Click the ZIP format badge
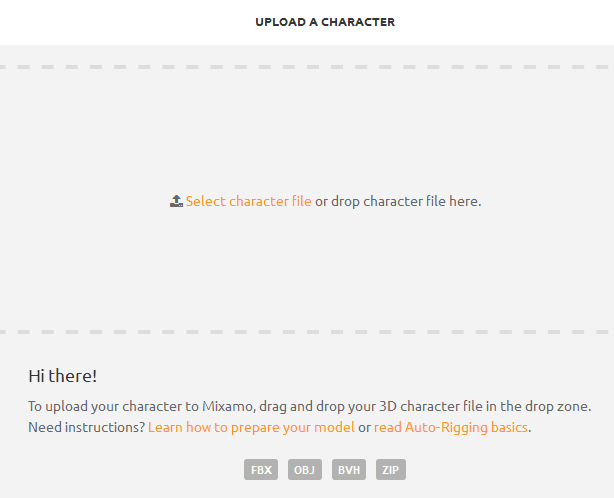The image size is (614, 498). [391, 469]
